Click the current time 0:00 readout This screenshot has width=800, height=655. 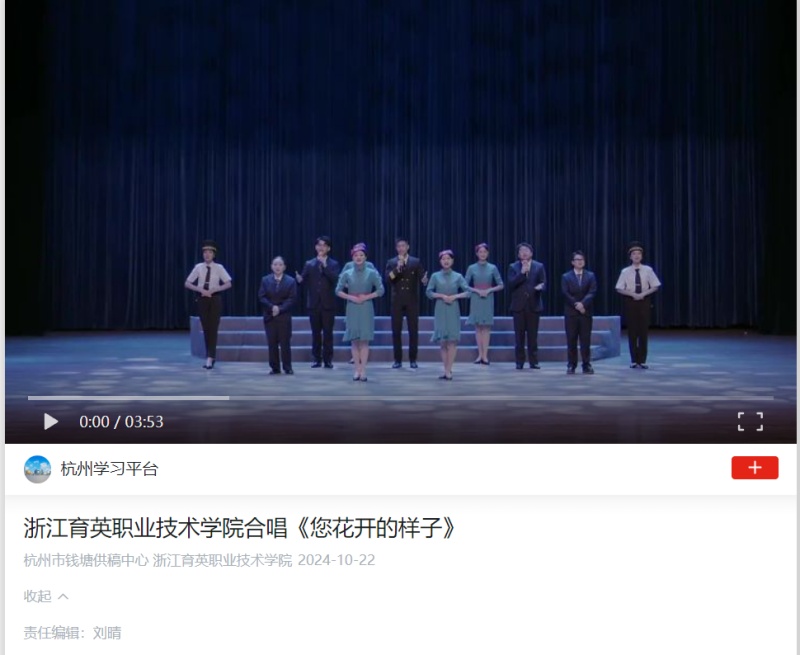[x=94, y=422]
